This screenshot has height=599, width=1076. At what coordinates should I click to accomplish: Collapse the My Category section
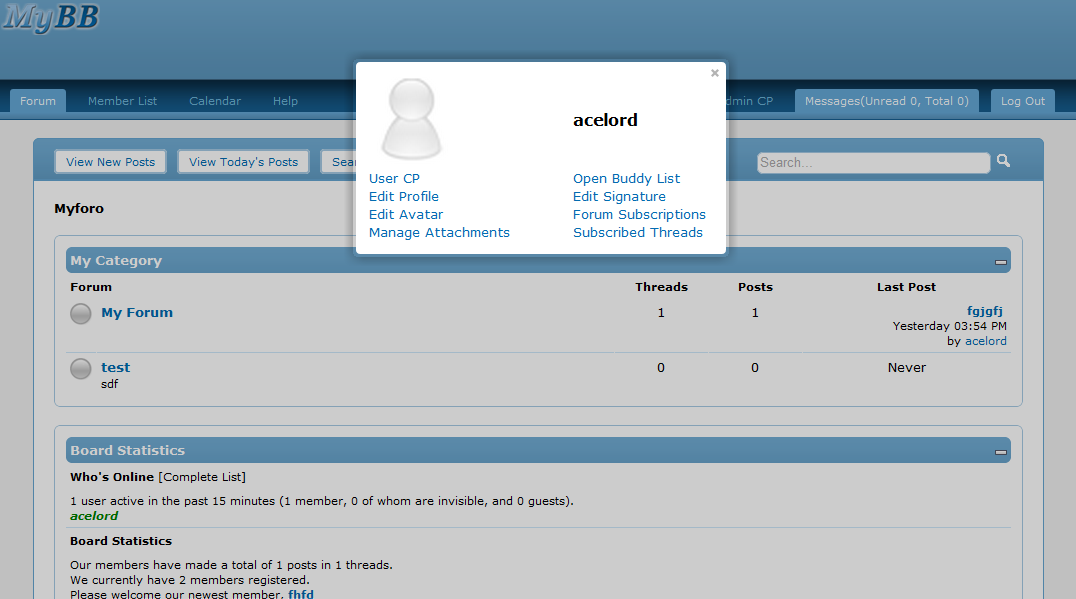1000,262
